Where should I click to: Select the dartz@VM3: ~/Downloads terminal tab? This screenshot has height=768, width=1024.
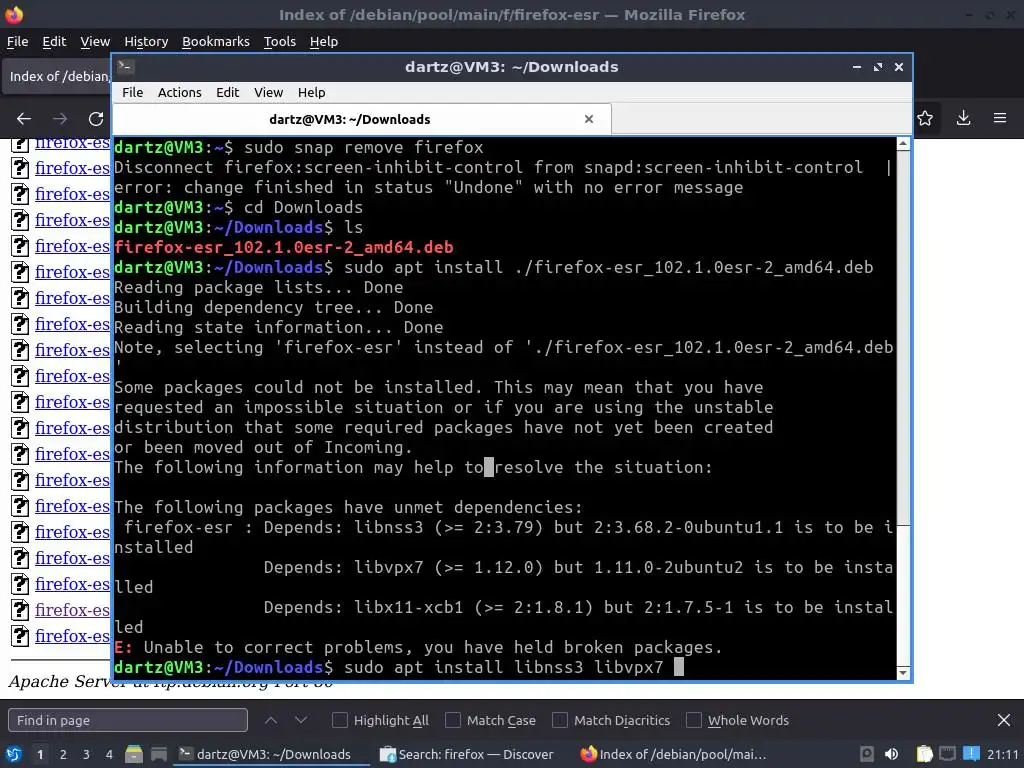[362, 119]
